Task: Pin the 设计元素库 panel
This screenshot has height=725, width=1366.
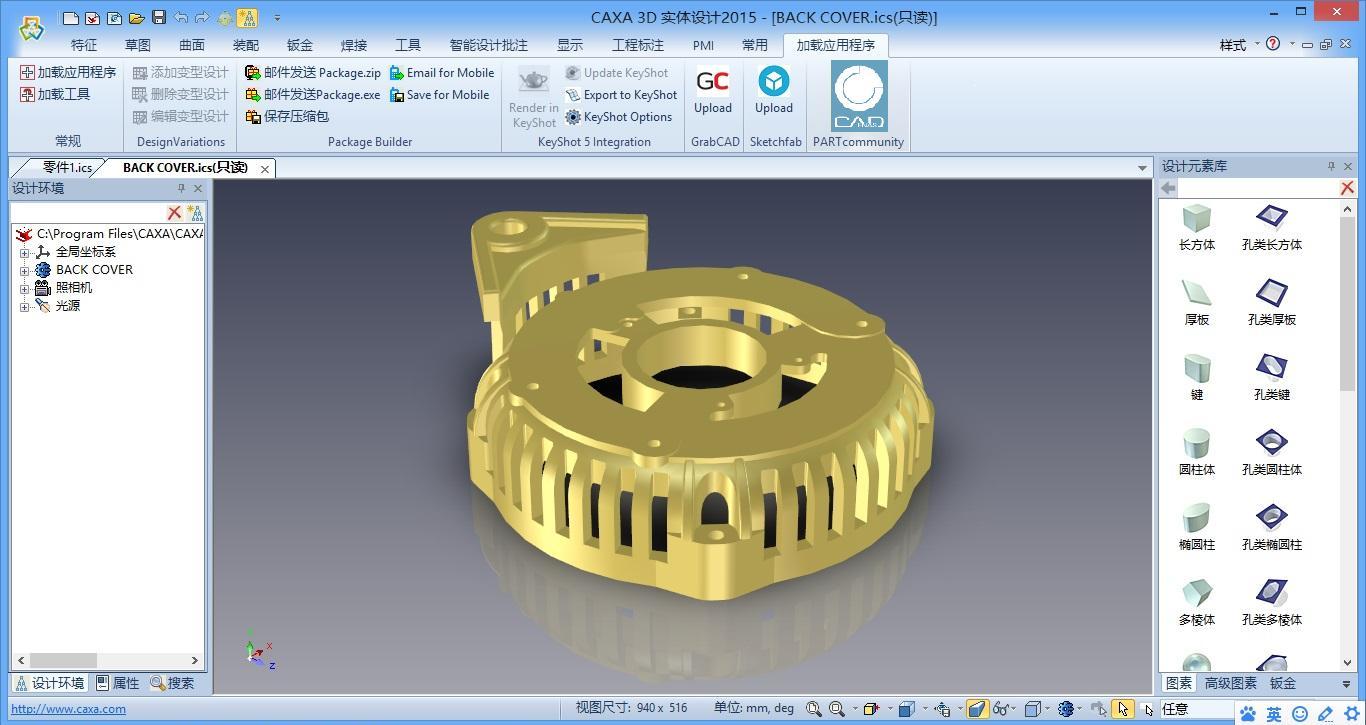Action: 1331,166
